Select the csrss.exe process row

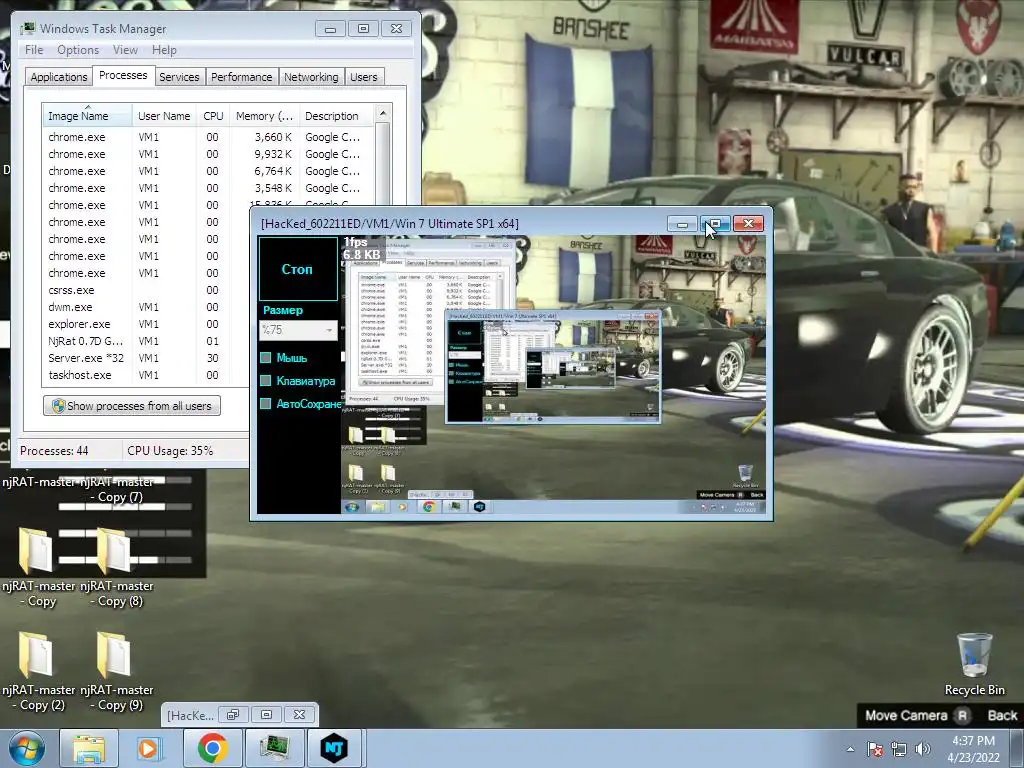(147, 290)
